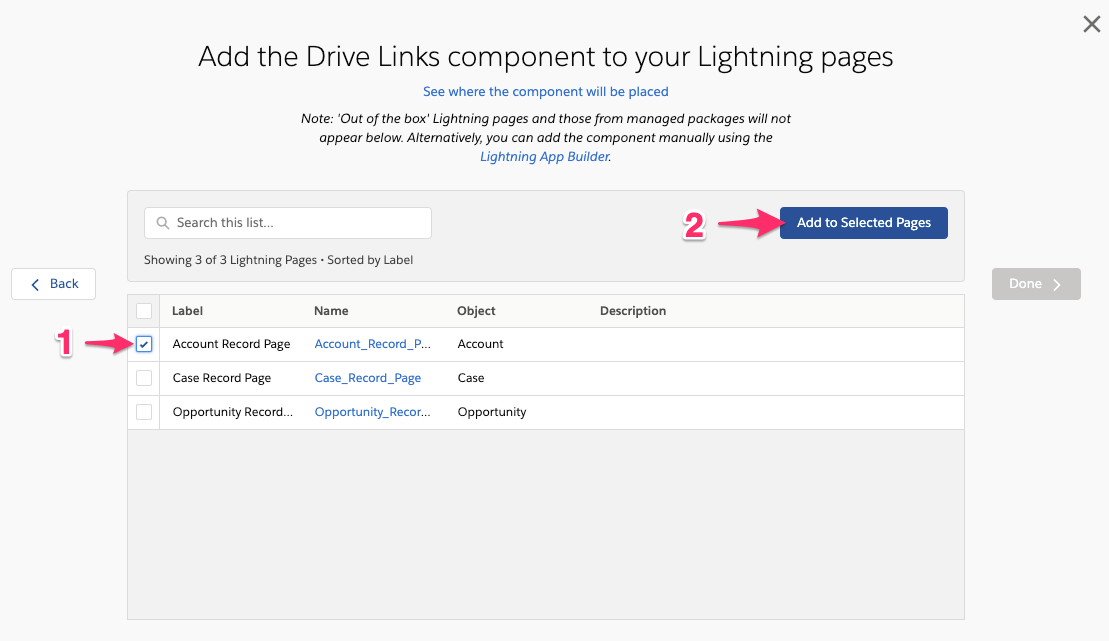Click the 'Opportunity' object cell

click(x=492, y=412)
